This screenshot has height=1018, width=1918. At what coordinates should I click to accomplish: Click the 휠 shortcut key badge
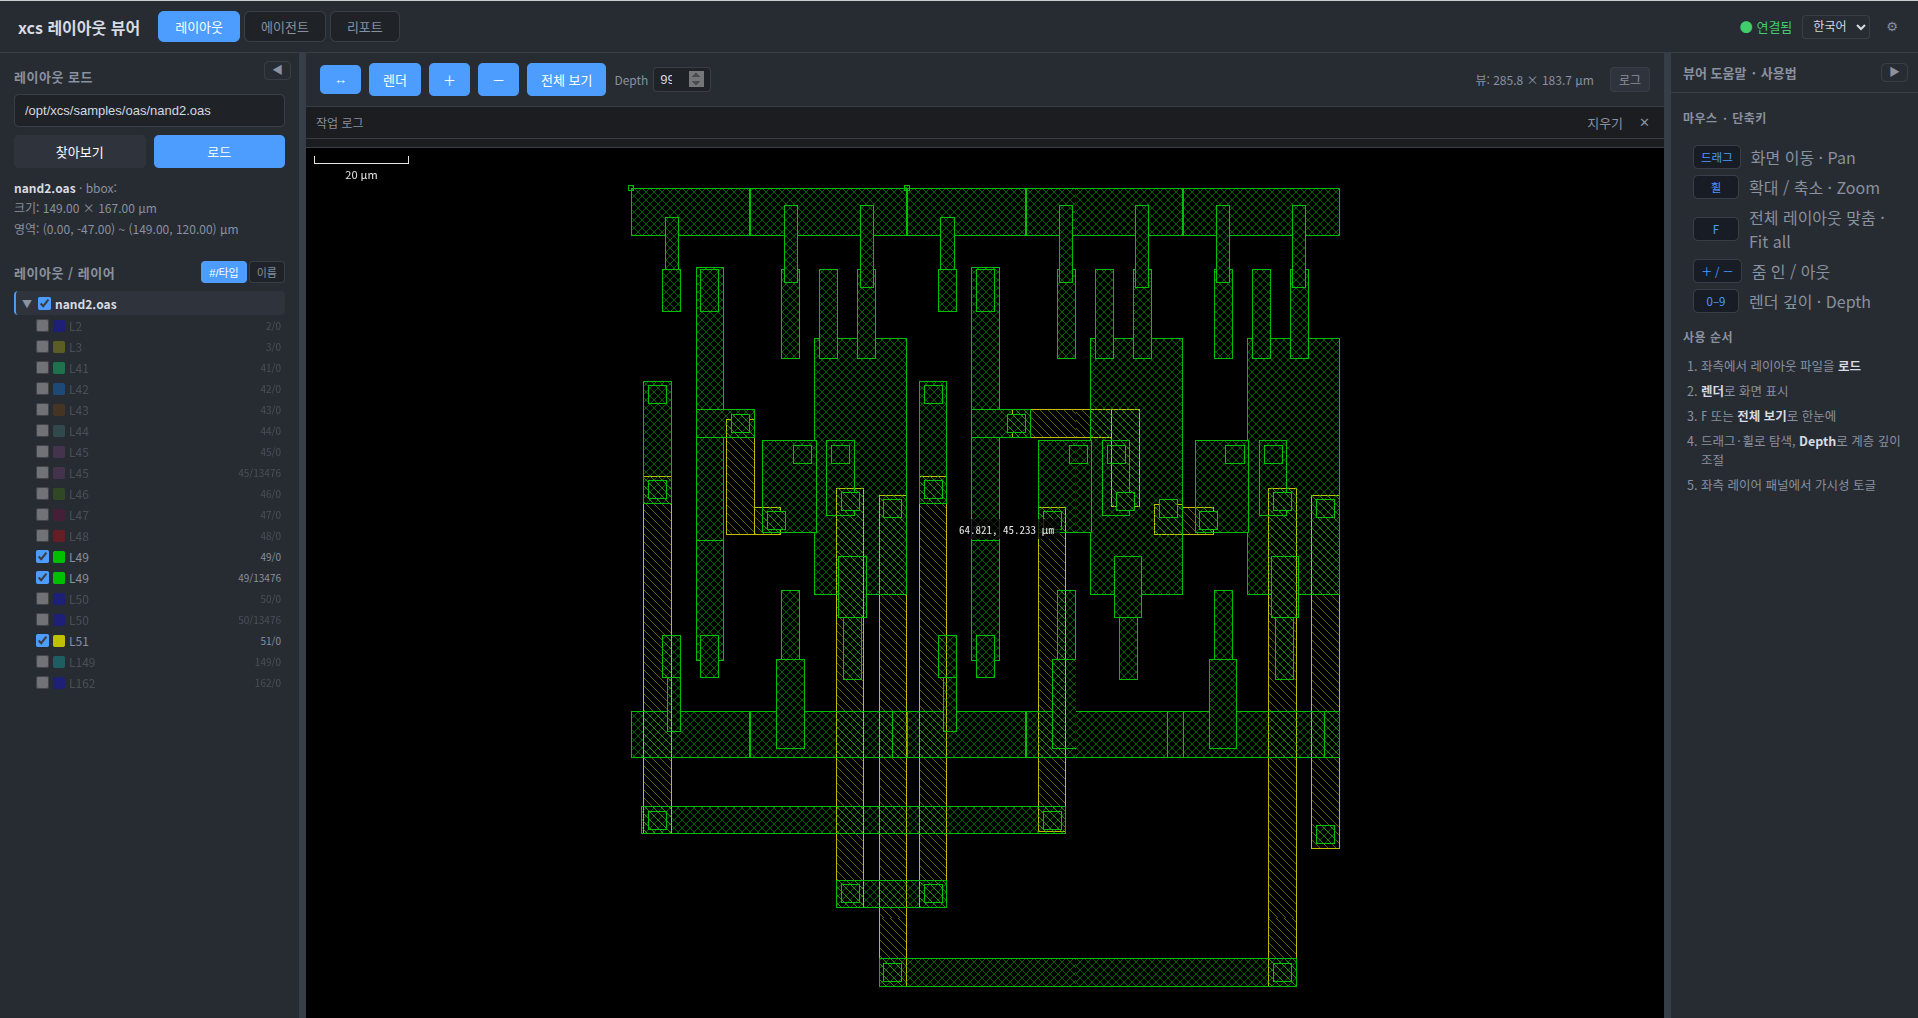tap(1716, 188)
